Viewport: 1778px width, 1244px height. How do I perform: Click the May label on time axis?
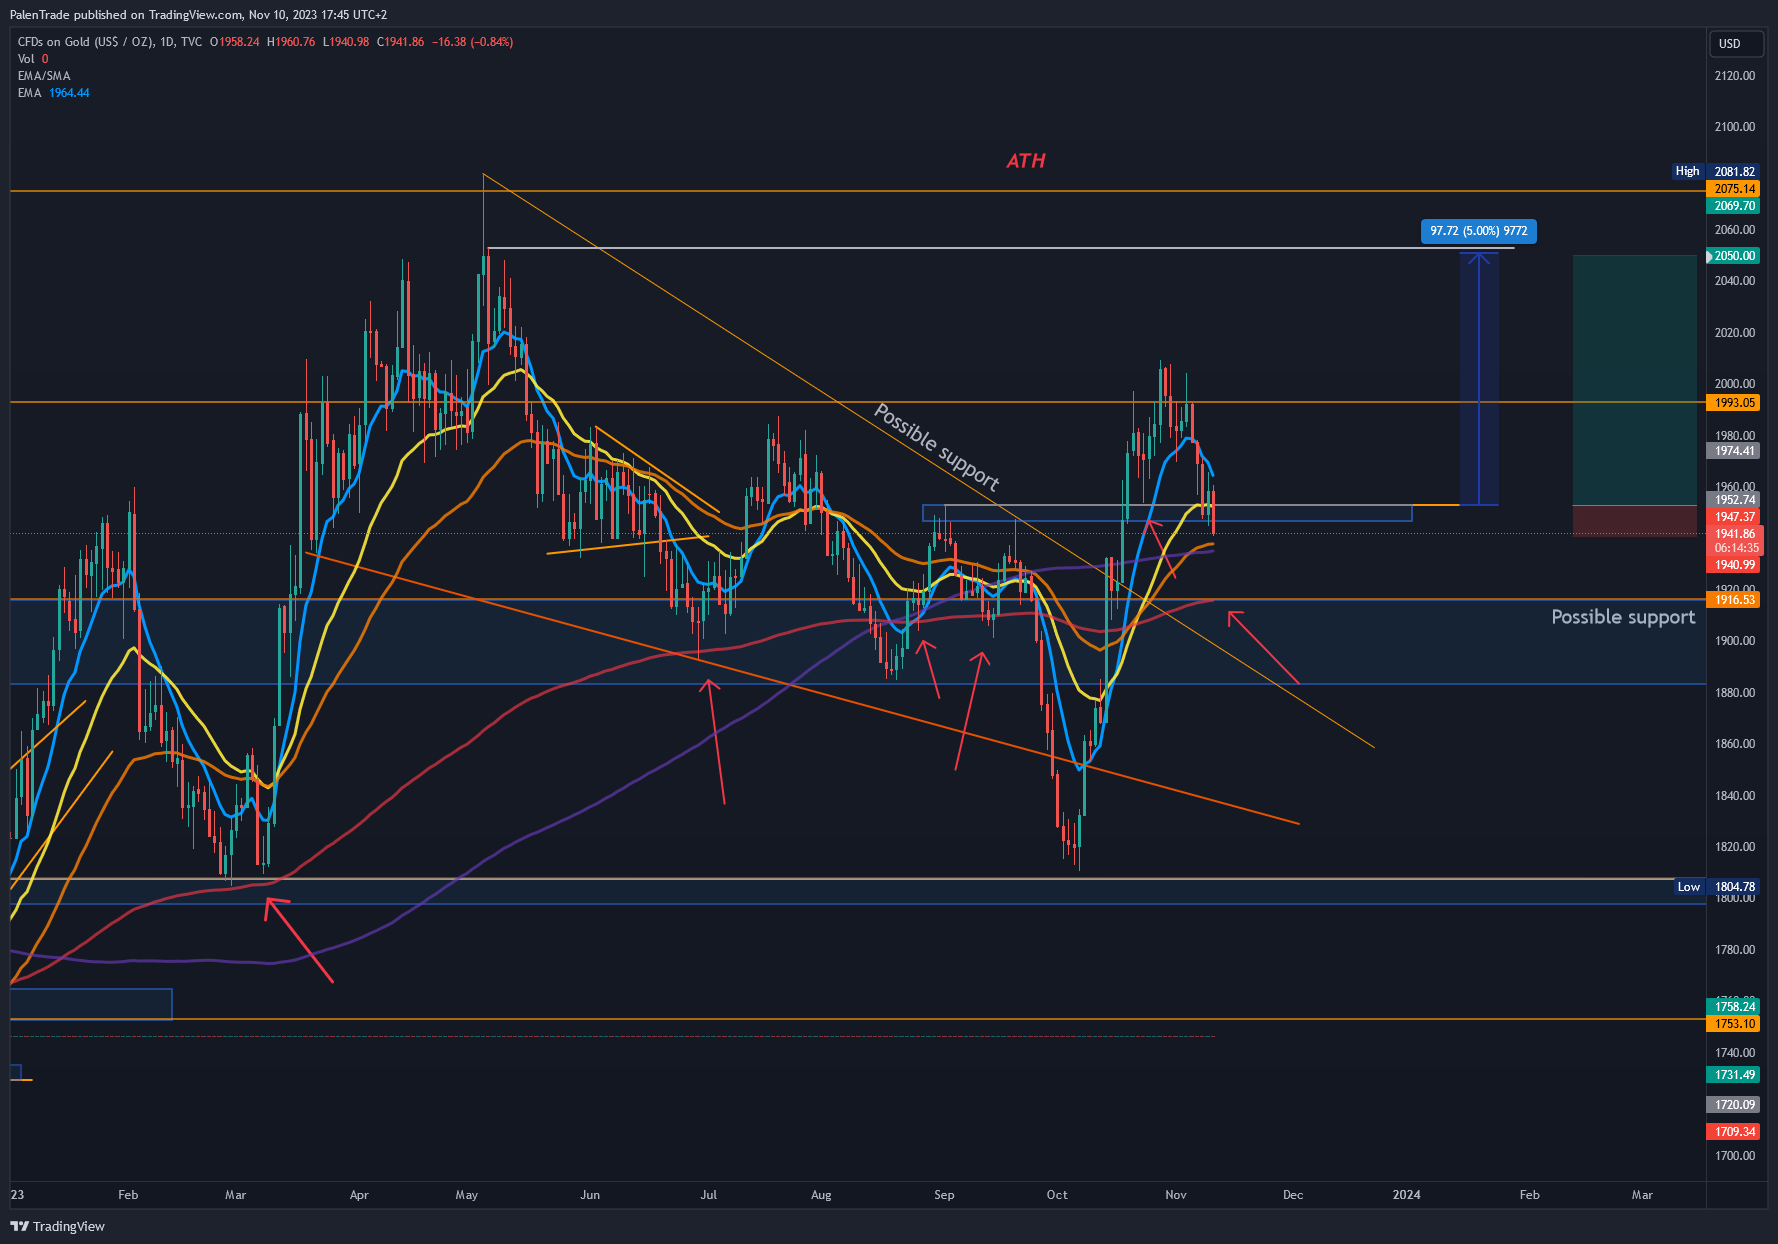coord(467,1195)
